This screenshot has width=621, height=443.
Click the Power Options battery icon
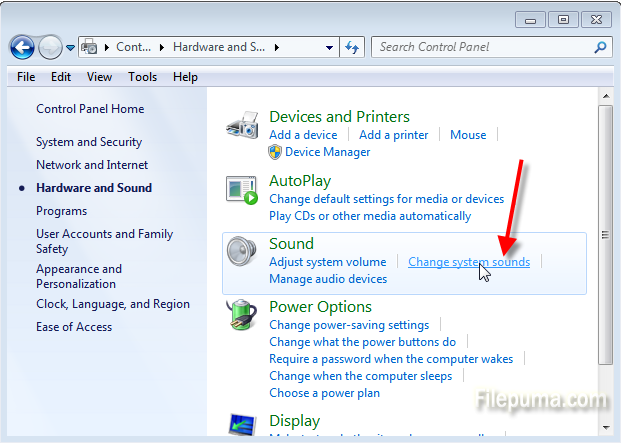click(242, 317)
